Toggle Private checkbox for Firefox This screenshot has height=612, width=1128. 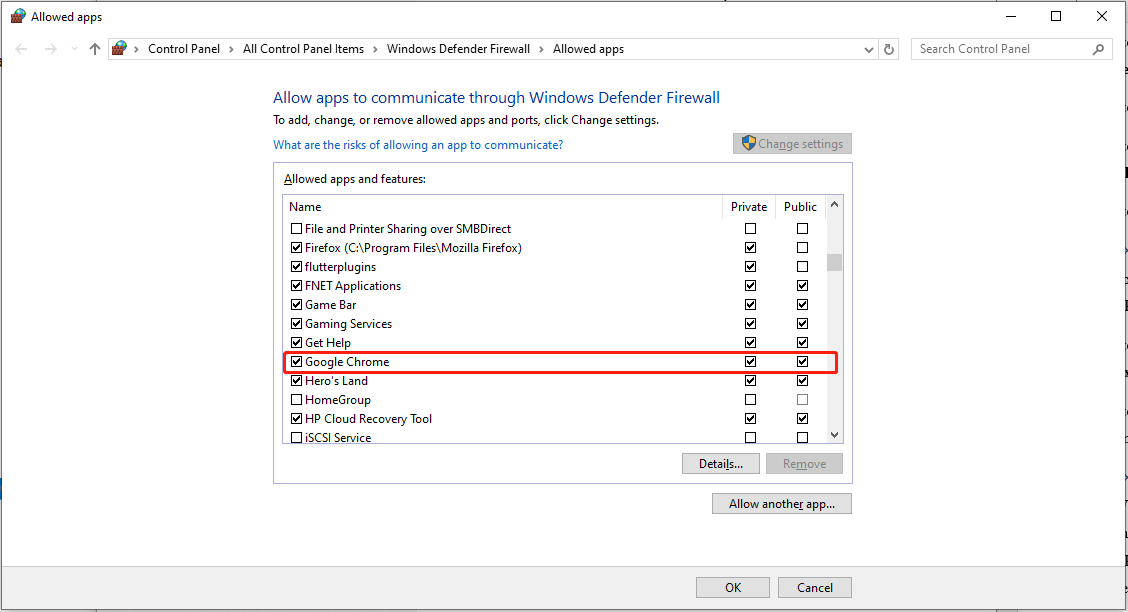[x=750, y=248]
